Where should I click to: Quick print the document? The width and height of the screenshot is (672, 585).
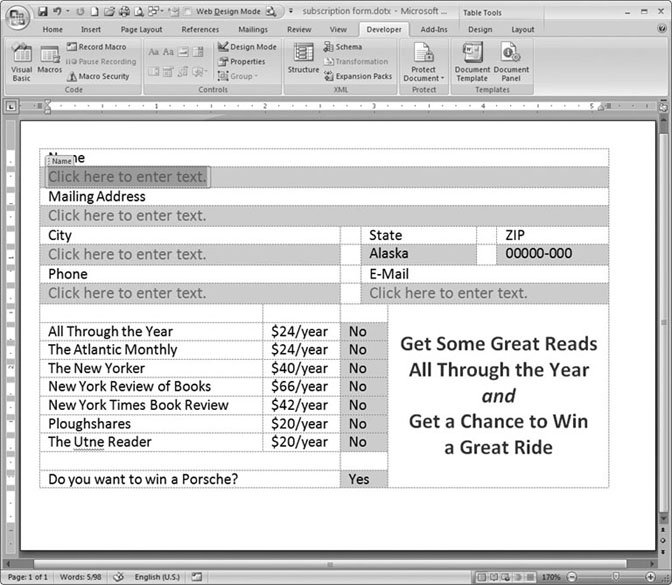[124, 12]
